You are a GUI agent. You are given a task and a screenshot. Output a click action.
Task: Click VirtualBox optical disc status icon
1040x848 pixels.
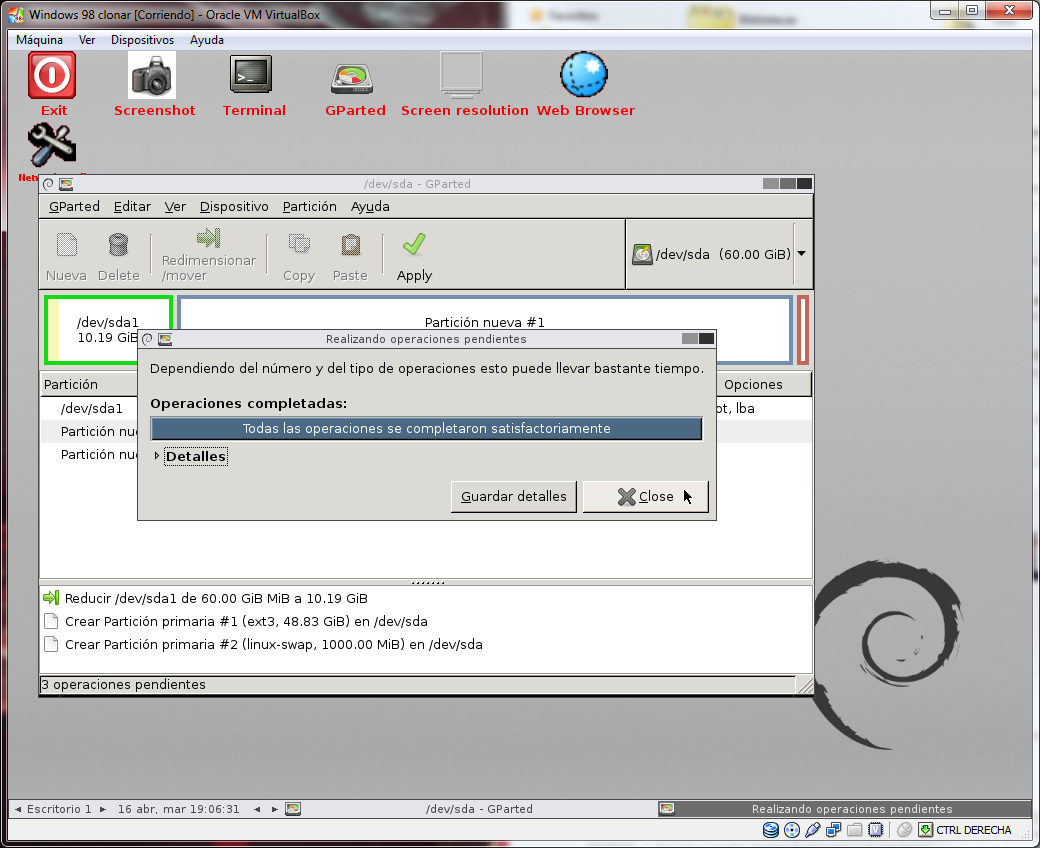click(791, 829)
